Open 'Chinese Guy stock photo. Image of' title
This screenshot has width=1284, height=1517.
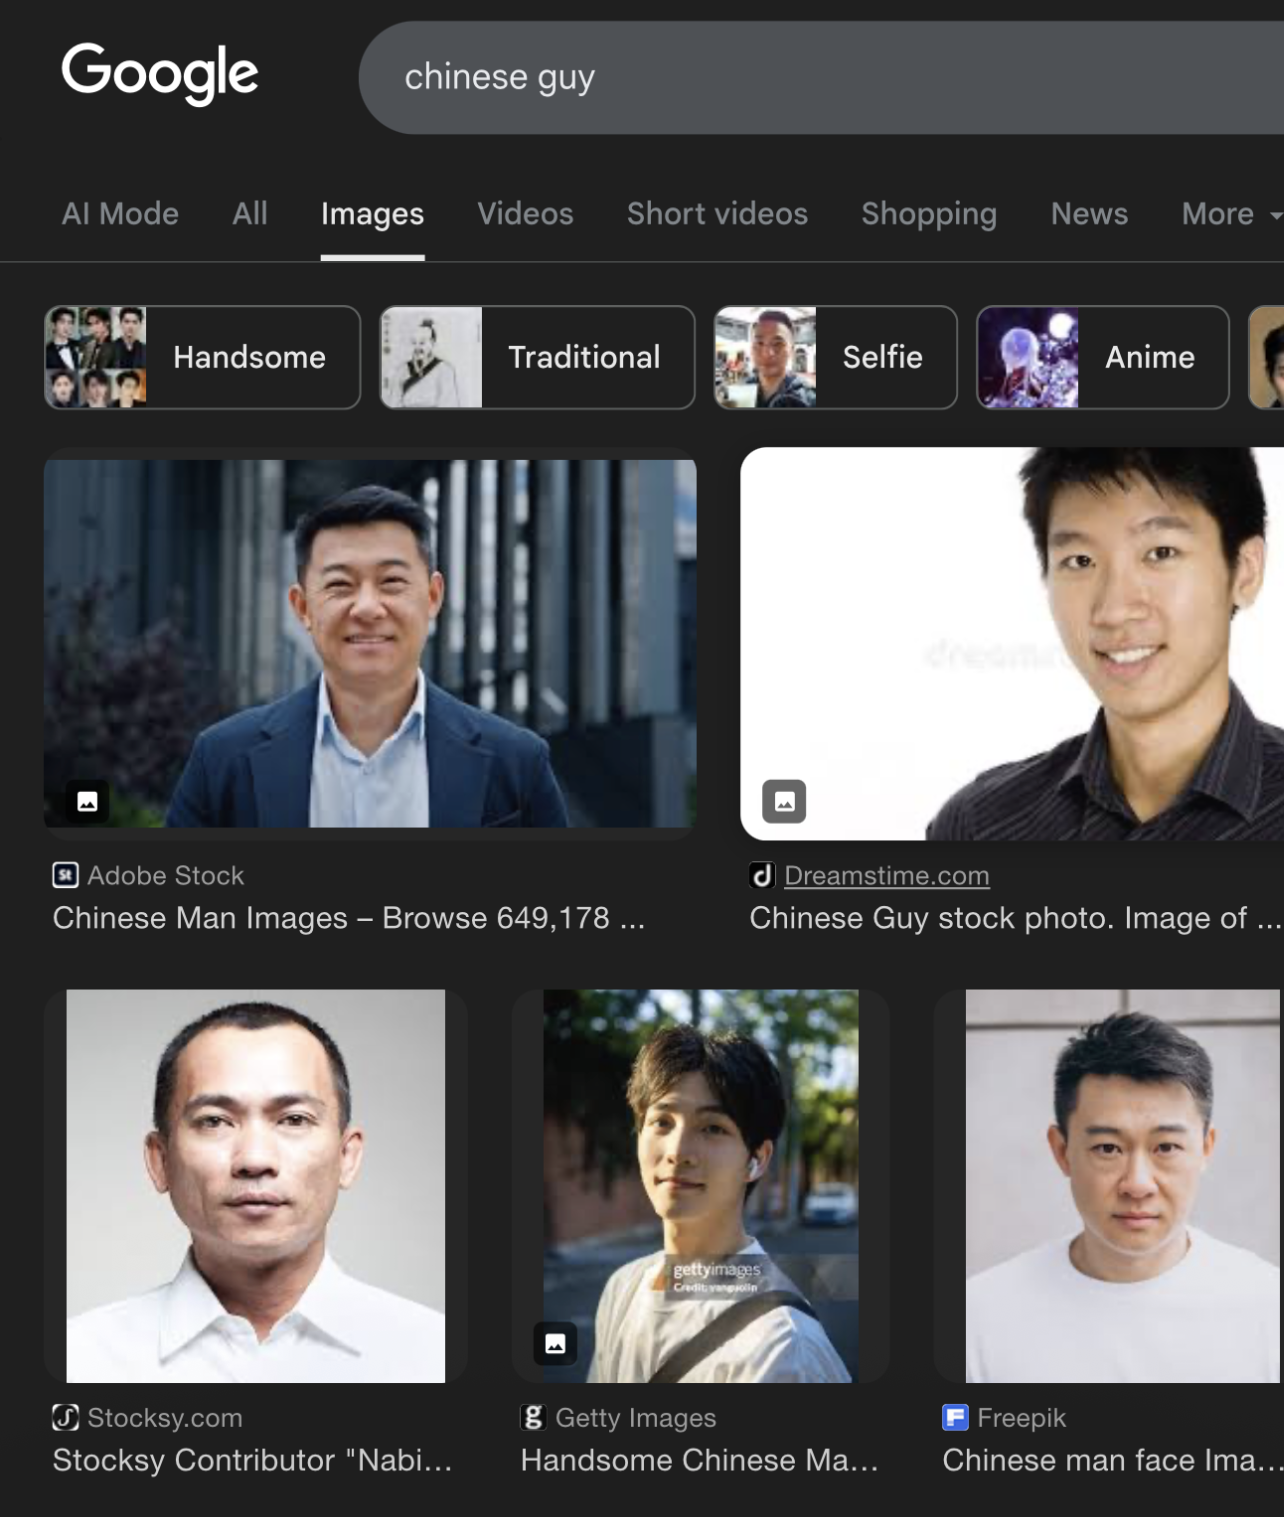click(1015, 918)
